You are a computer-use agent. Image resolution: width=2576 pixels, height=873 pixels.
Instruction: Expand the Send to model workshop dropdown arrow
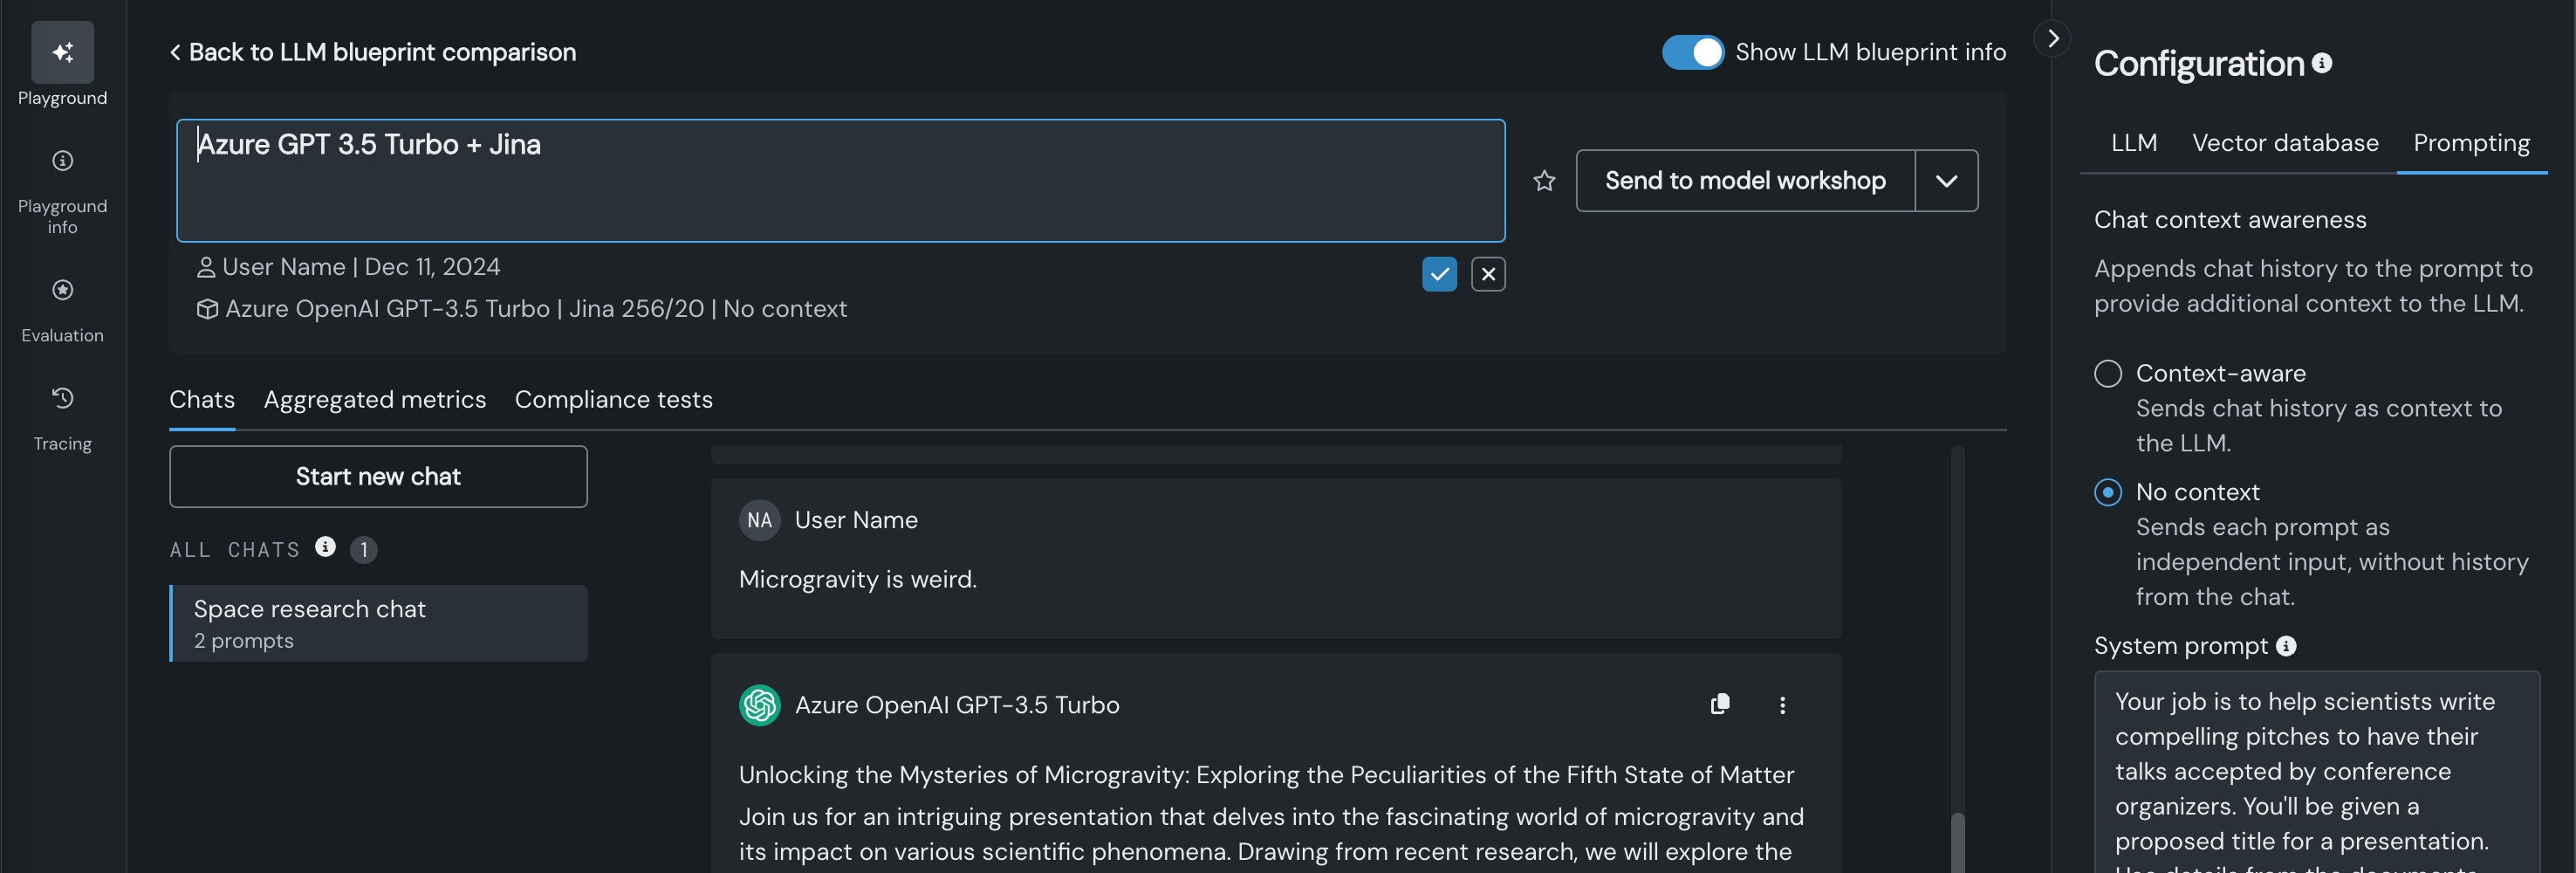coord(1946,181)
